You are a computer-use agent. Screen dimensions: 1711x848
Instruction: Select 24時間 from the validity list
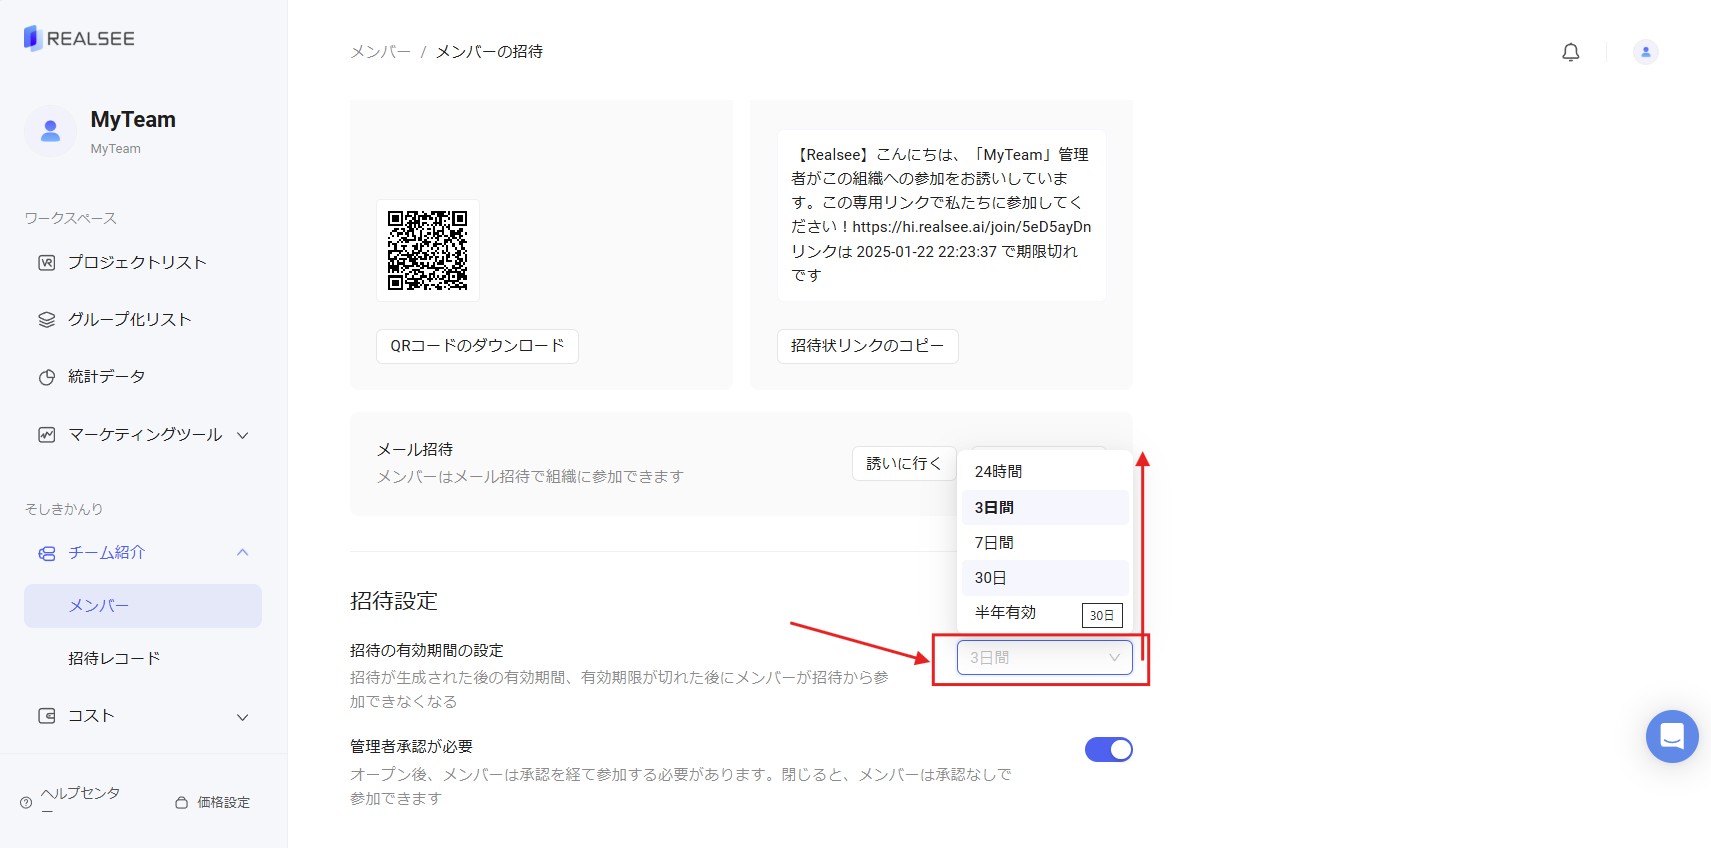(x=1045, y=472)
